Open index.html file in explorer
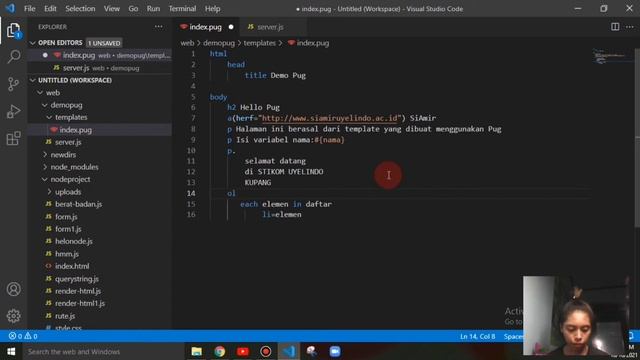 tap(100, 266)
